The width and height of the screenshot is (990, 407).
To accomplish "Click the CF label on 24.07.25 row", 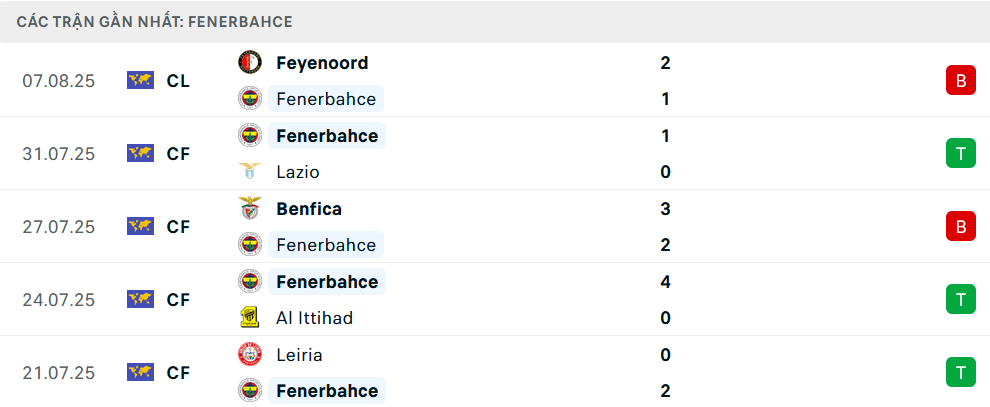I will 178,300.
